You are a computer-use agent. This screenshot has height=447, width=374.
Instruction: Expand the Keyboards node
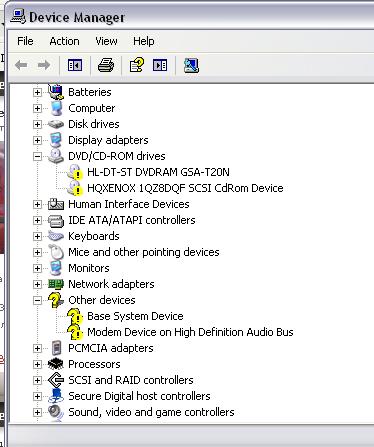[37, 236]
